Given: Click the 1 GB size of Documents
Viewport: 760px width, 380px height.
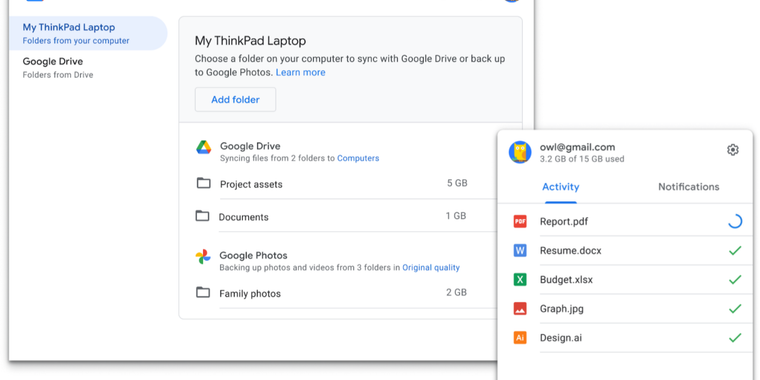Looking at the screenshot, I should (456, 216).
